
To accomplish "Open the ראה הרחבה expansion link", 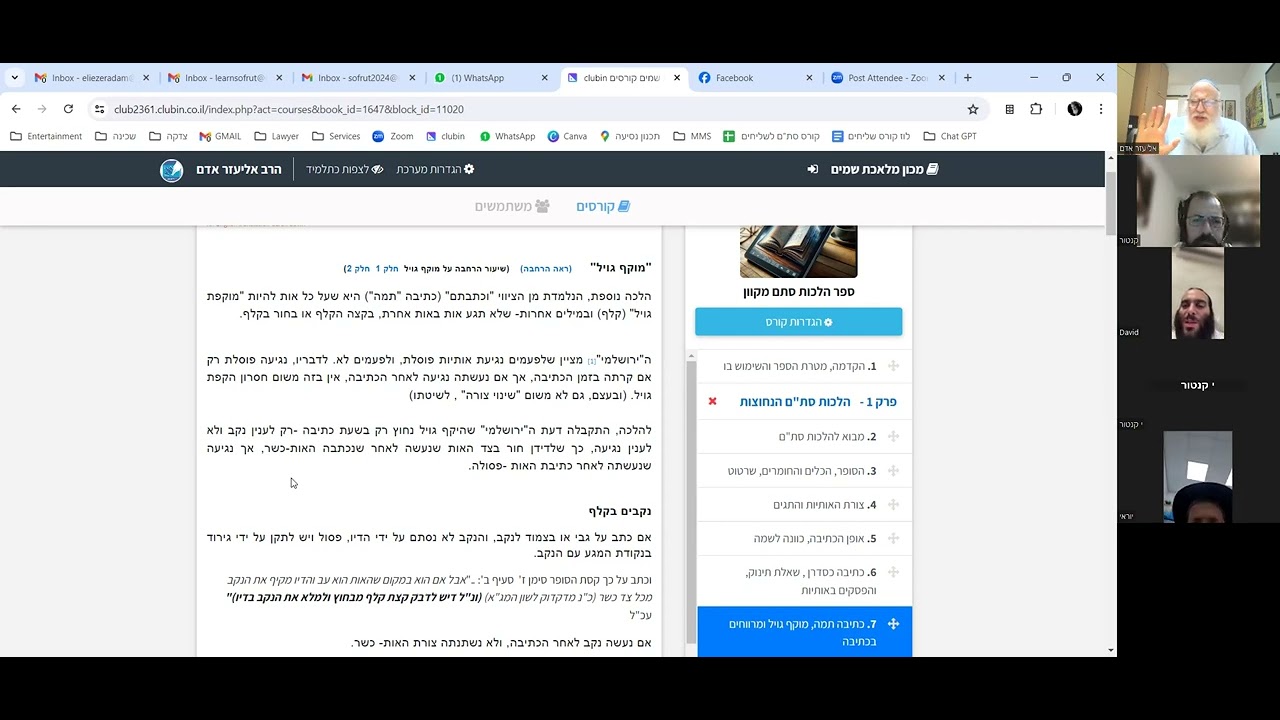I will (546, 269).
